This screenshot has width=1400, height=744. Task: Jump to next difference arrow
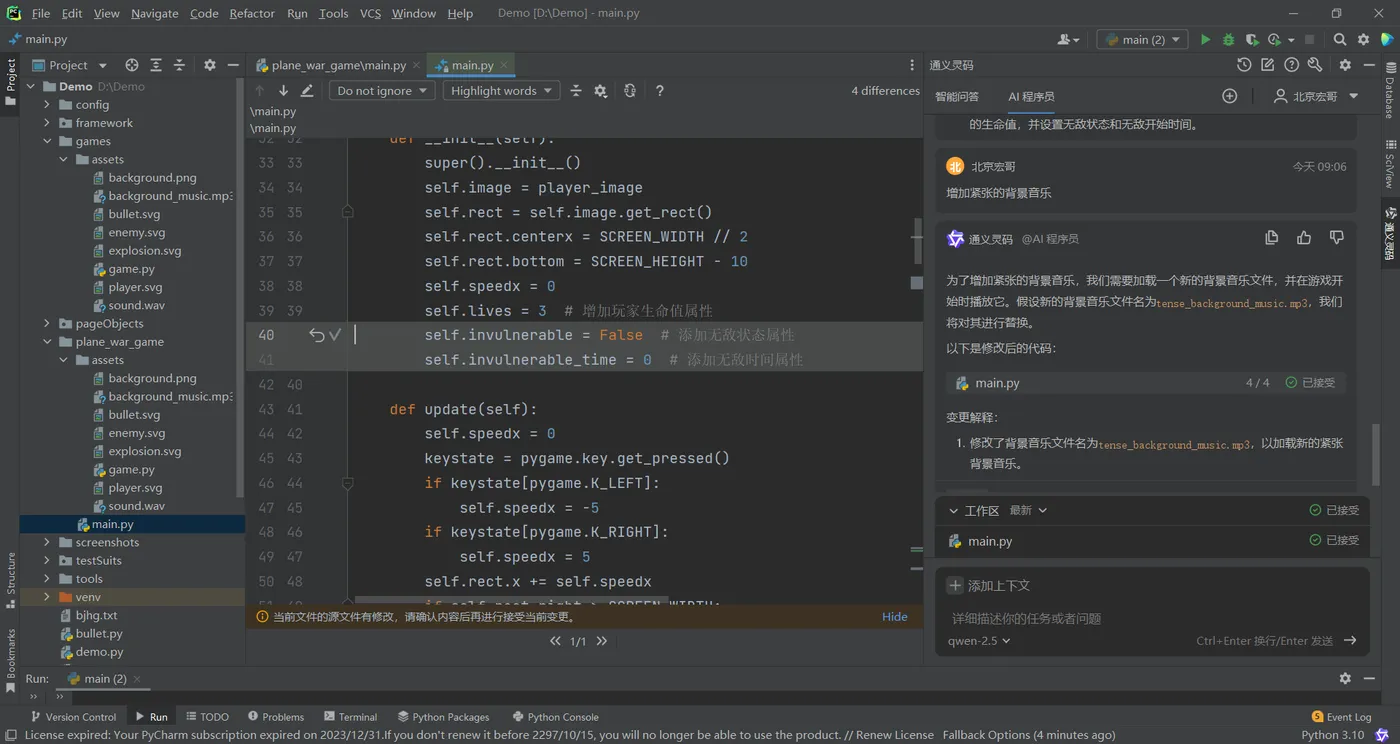(283, 91)
